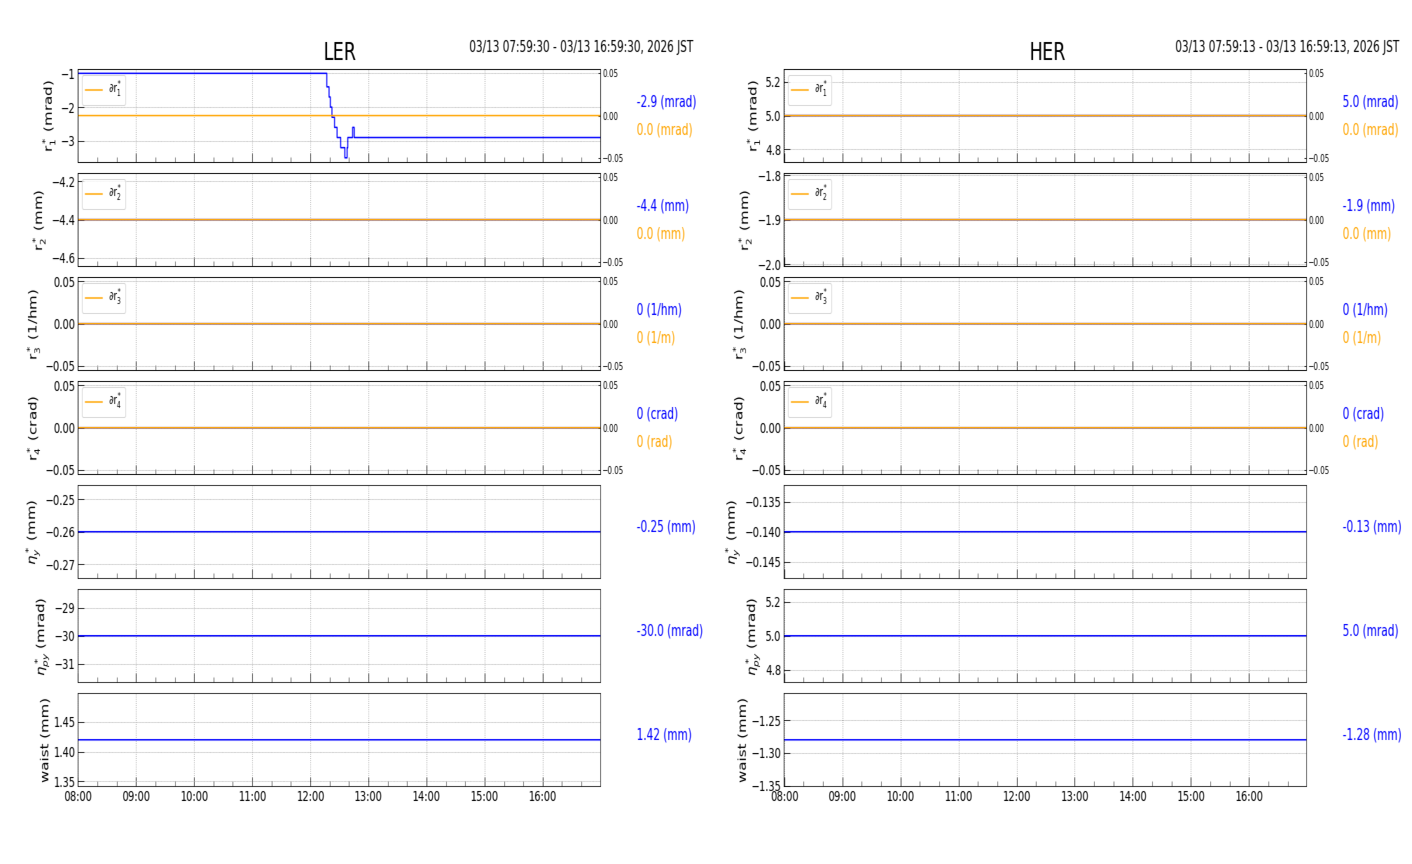Click the blue -1.28 (mm) HER waist value

(1371, 735)
